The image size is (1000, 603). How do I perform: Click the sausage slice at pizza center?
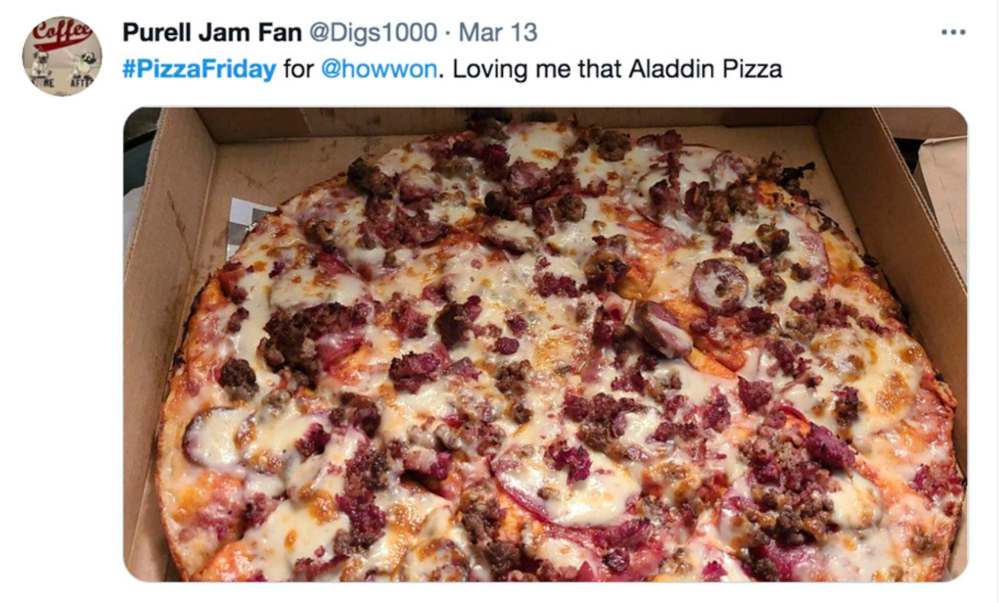pos(663,328)
